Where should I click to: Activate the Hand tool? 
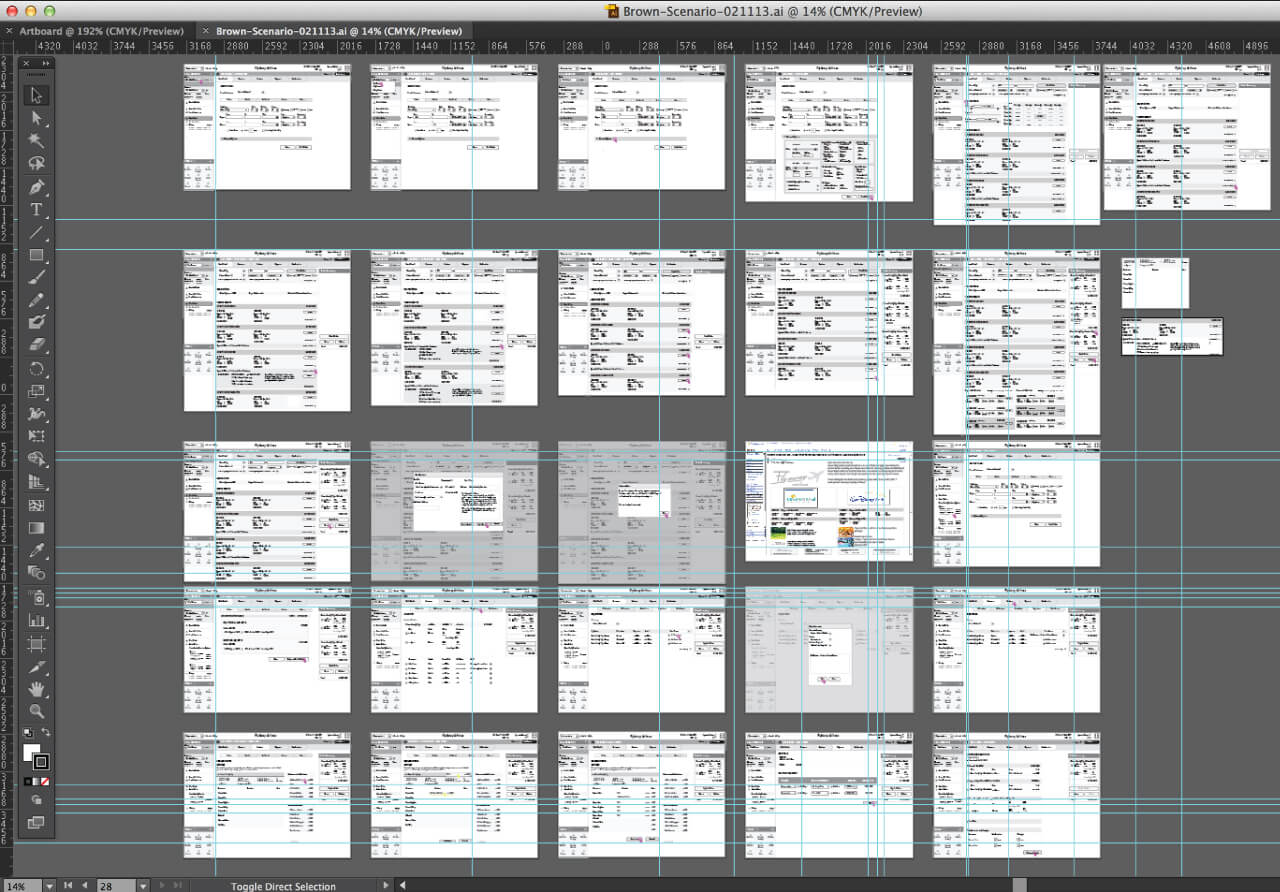(37, 688)
